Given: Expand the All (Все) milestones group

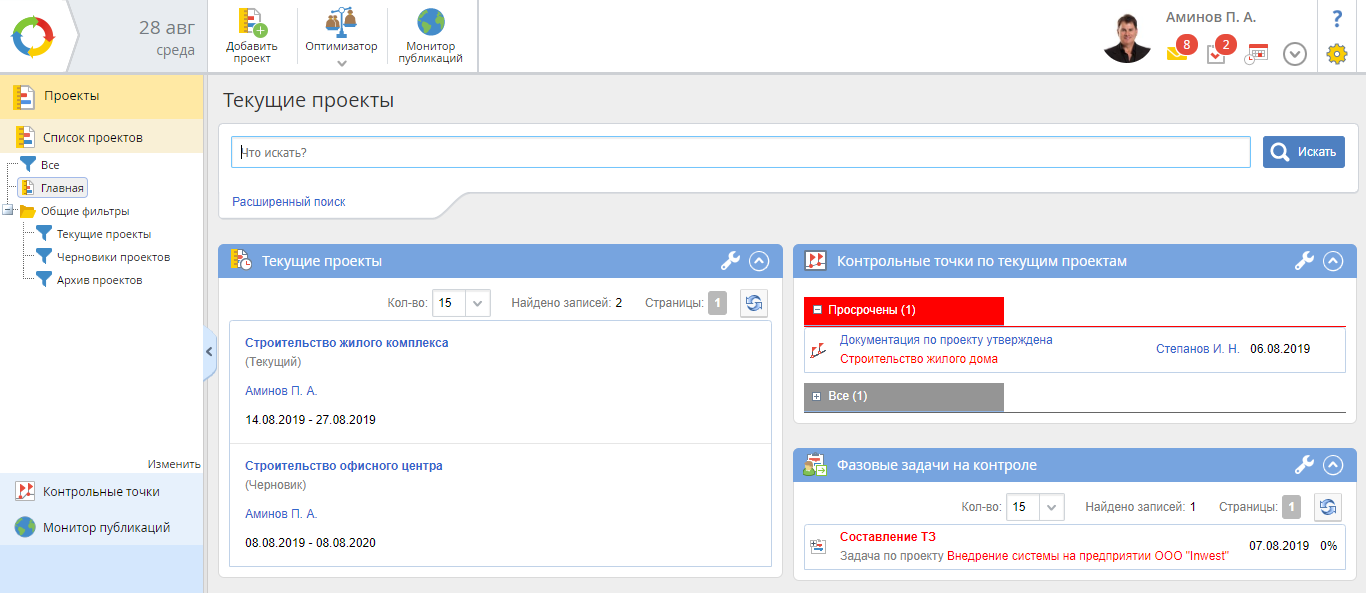Looking at the screenshot, I should pyautogui.click(x=817, y=397).
